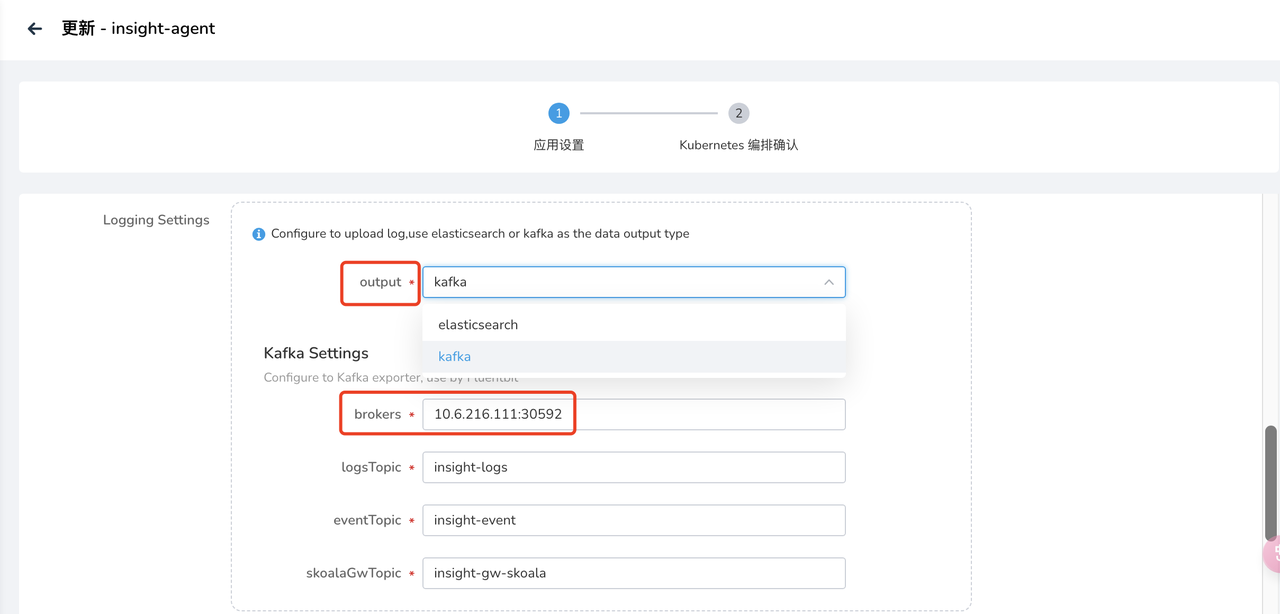Screen dimensions: 1280x614
Task: Click the Kafka Settings heading
Action: [x=316, y=353]
